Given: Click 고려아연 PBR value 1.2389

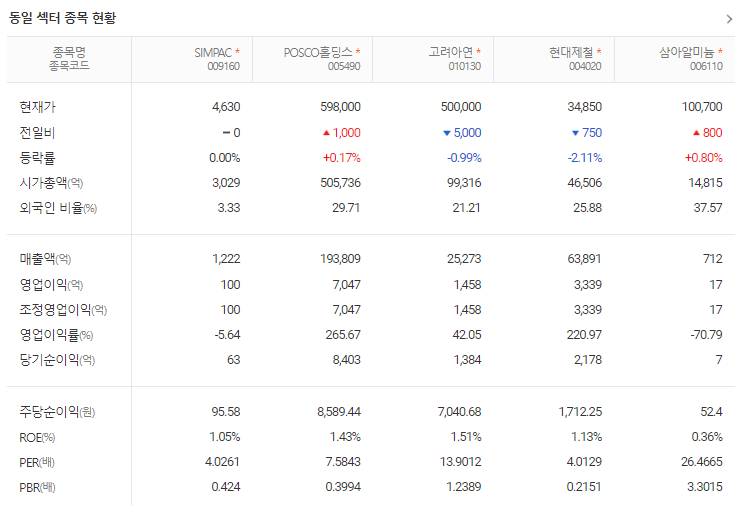Looking at the screenshot, I should tap(464, 487).
